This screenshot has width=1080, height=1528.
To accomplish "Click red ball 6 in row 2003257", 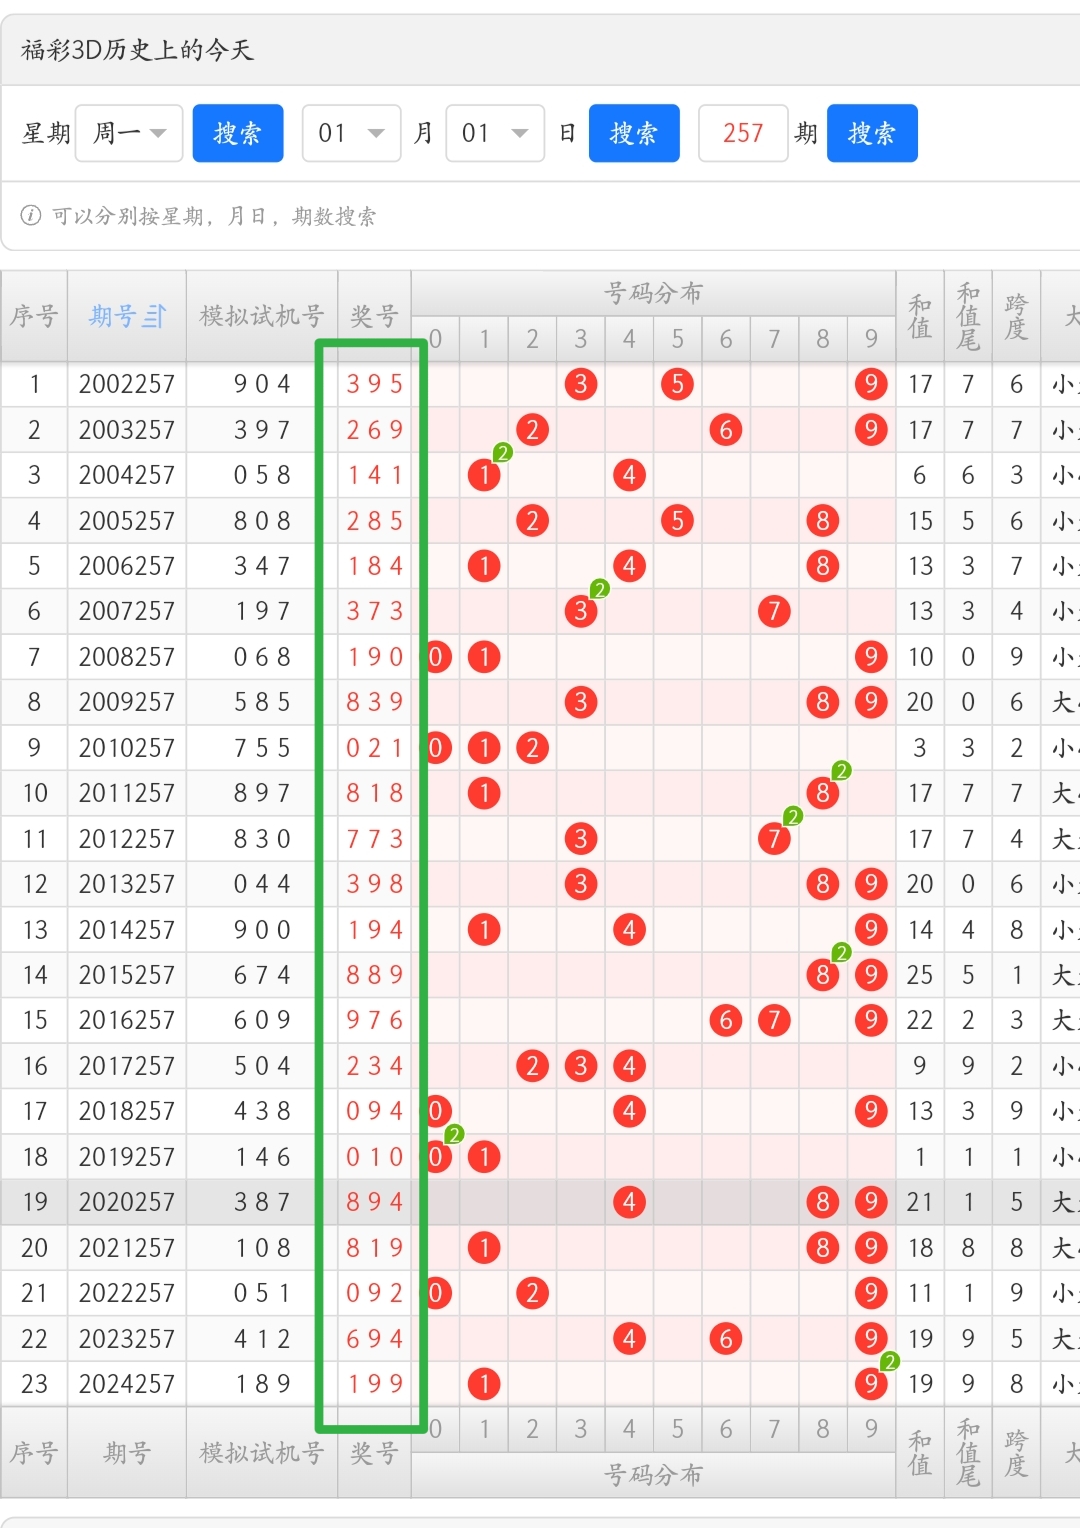I will coord(726,430).
